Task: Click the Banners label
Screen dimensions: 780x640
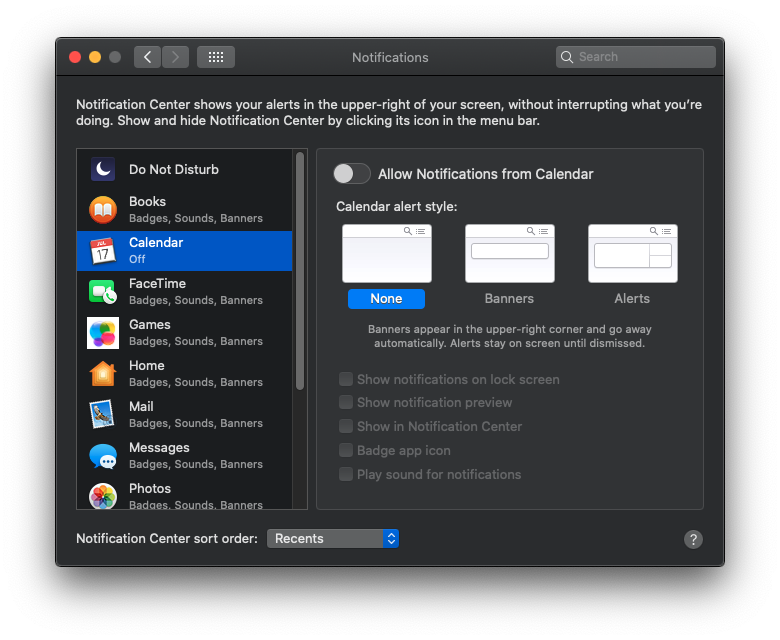Action: tap(509, 298)
